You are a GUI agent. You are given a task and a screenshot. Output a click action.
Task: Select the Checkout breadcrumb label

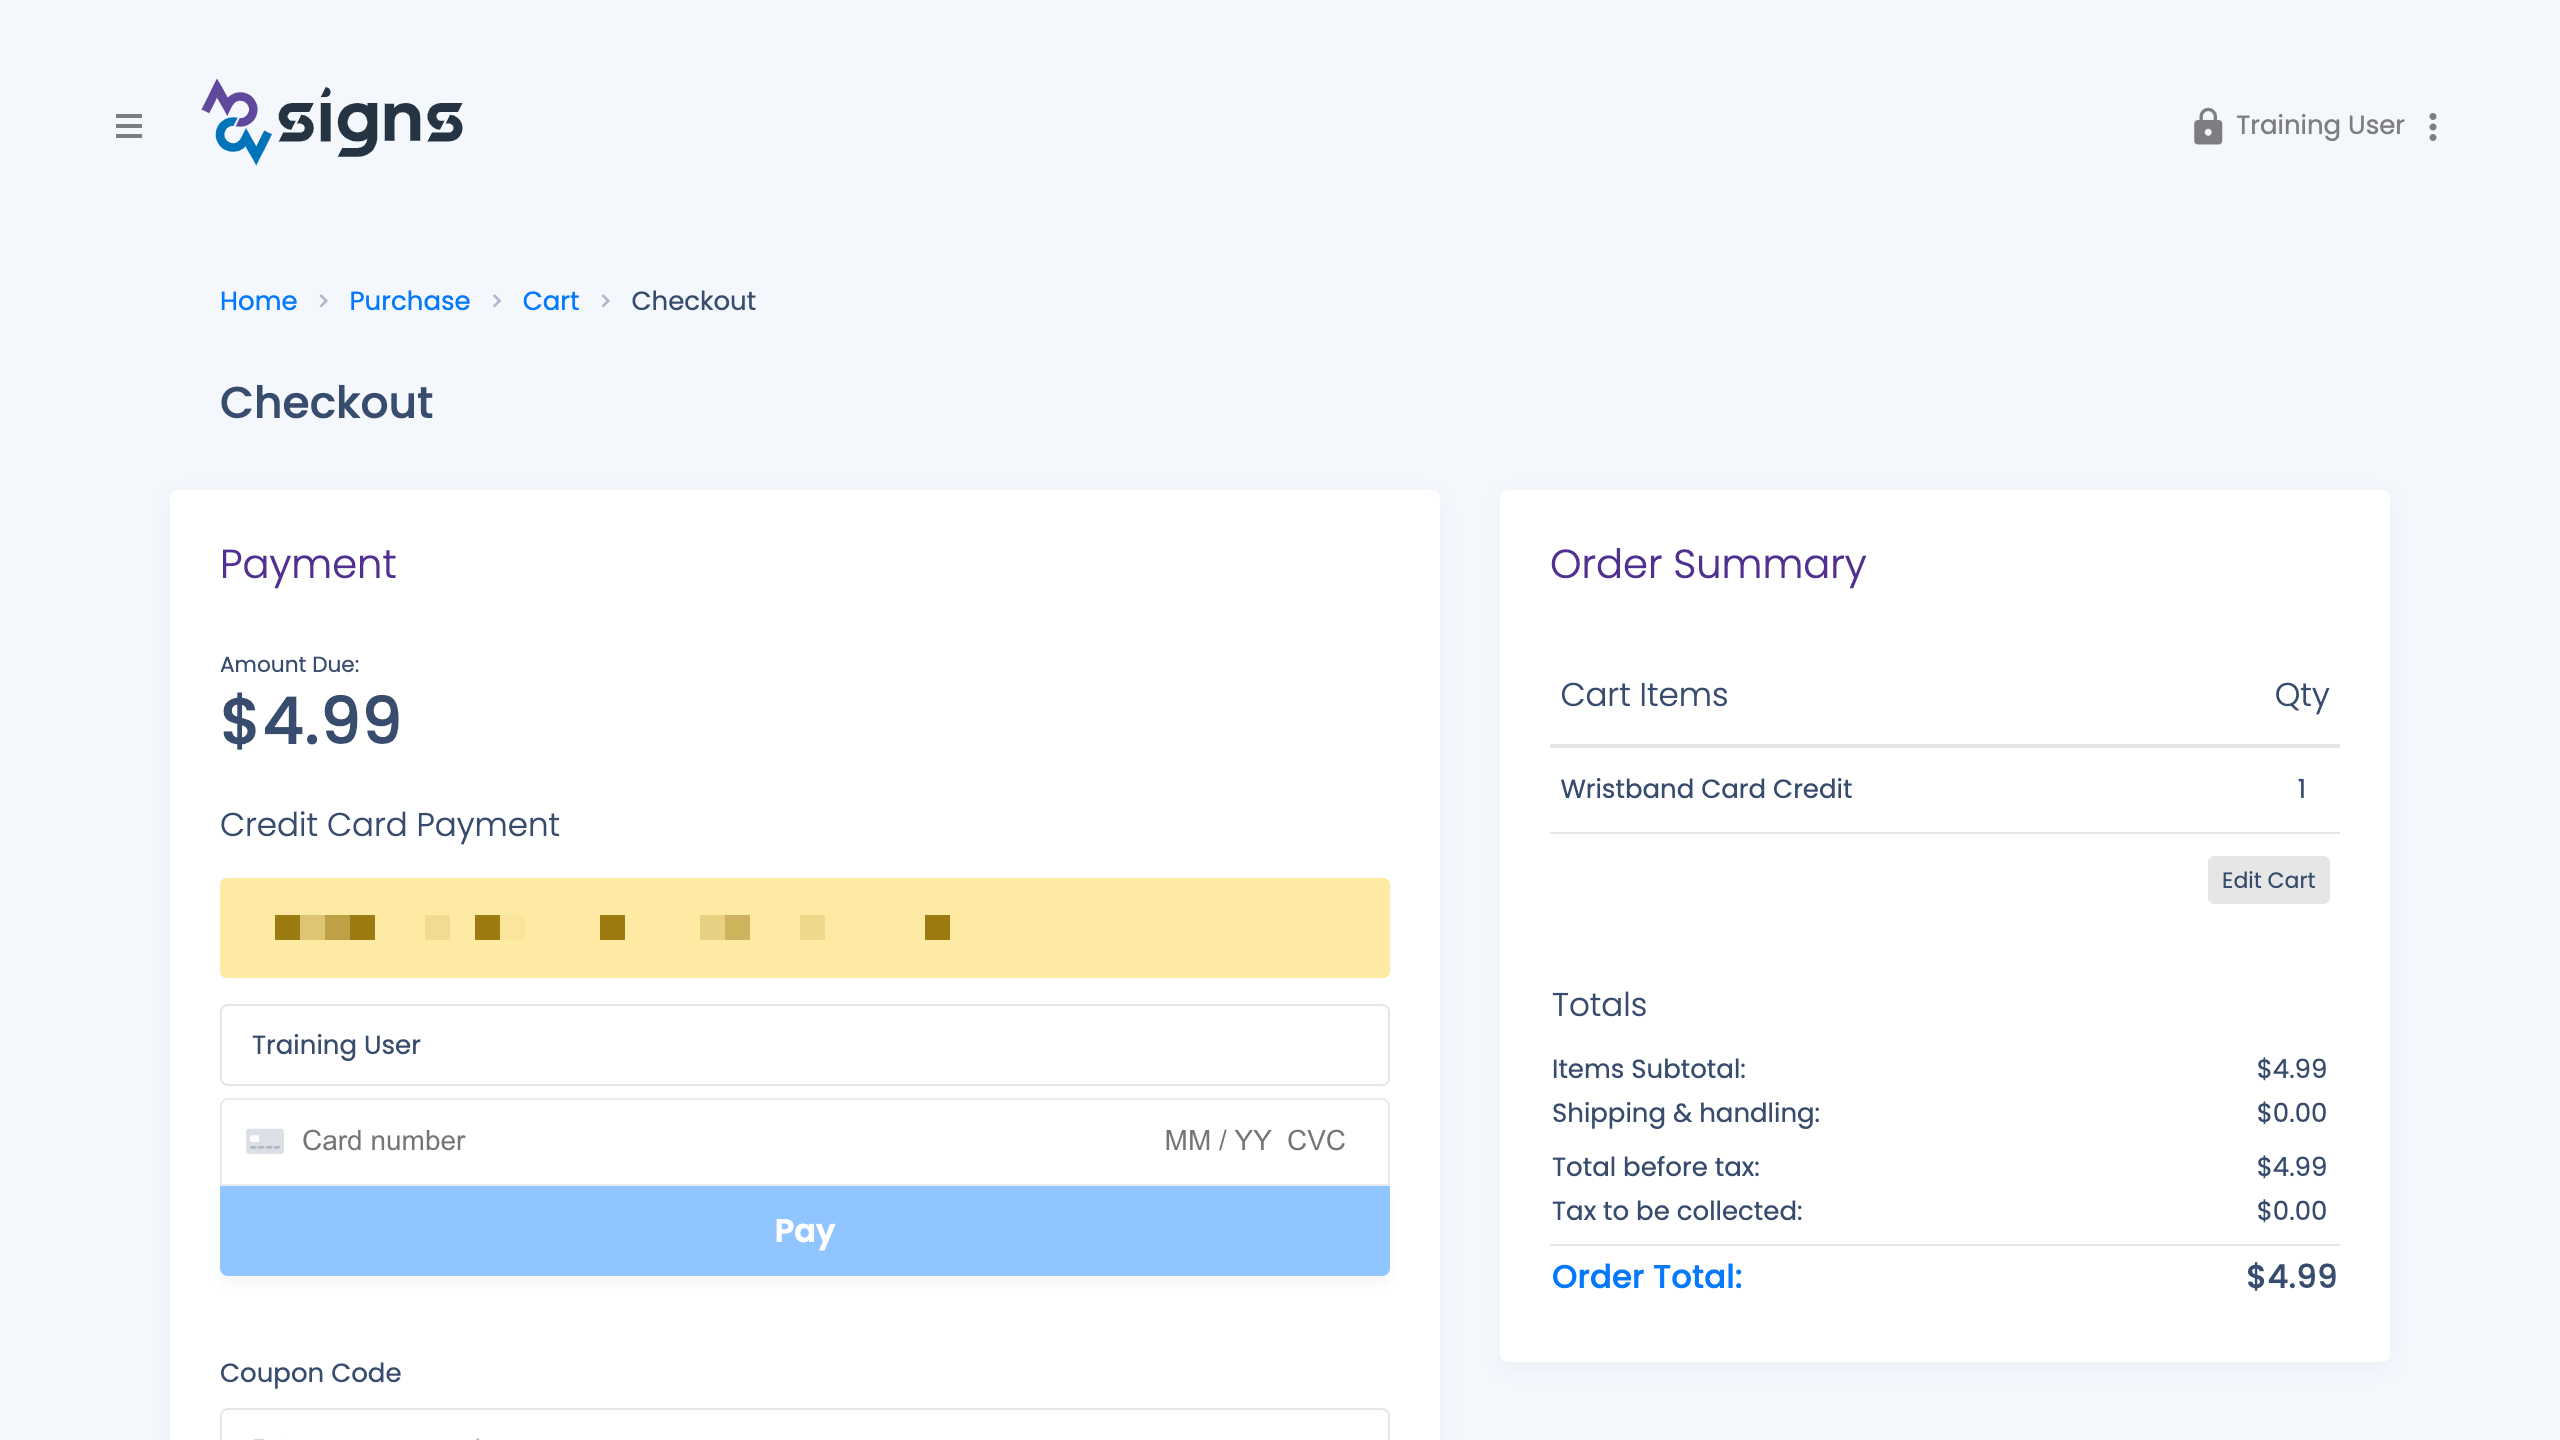tap(693, 301)
